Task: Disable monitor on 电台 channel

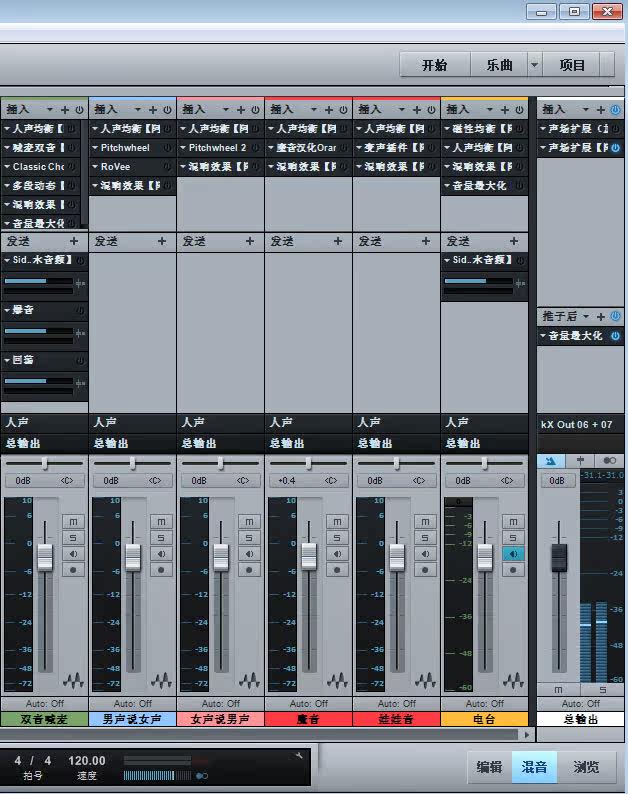Action: pos(513,554)
